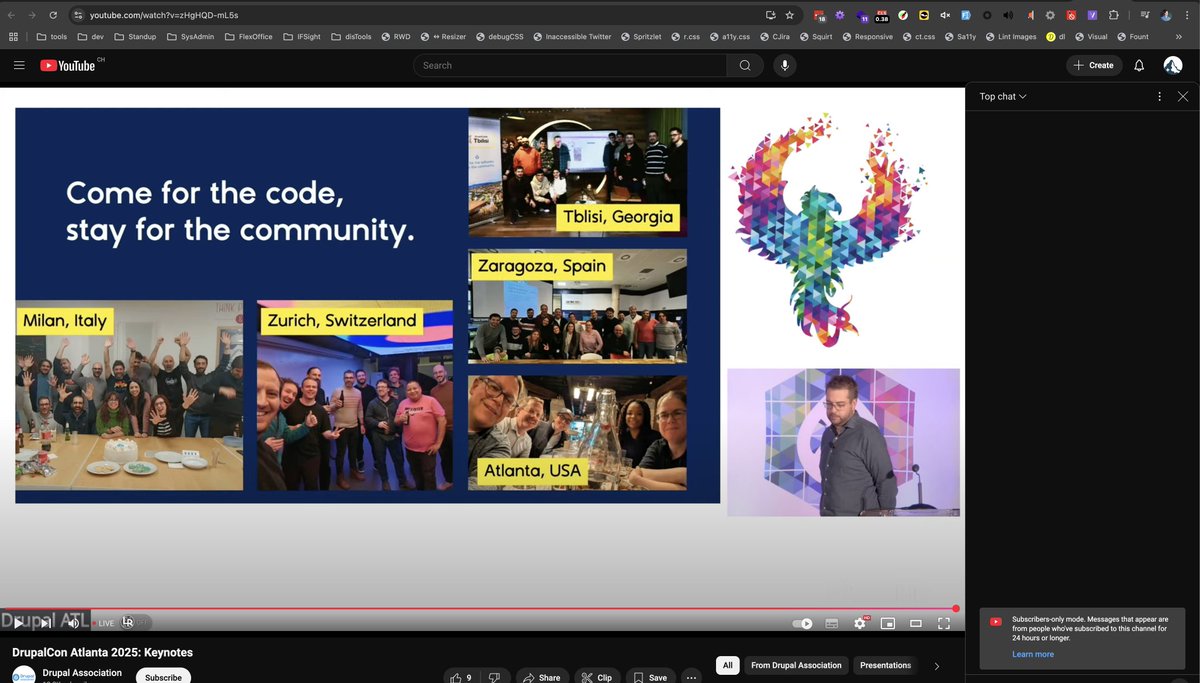Open the Chrome apps grid in bookmarks bar
The width and height of the screenshot is (1200, 683).
[x=13, y=37]
